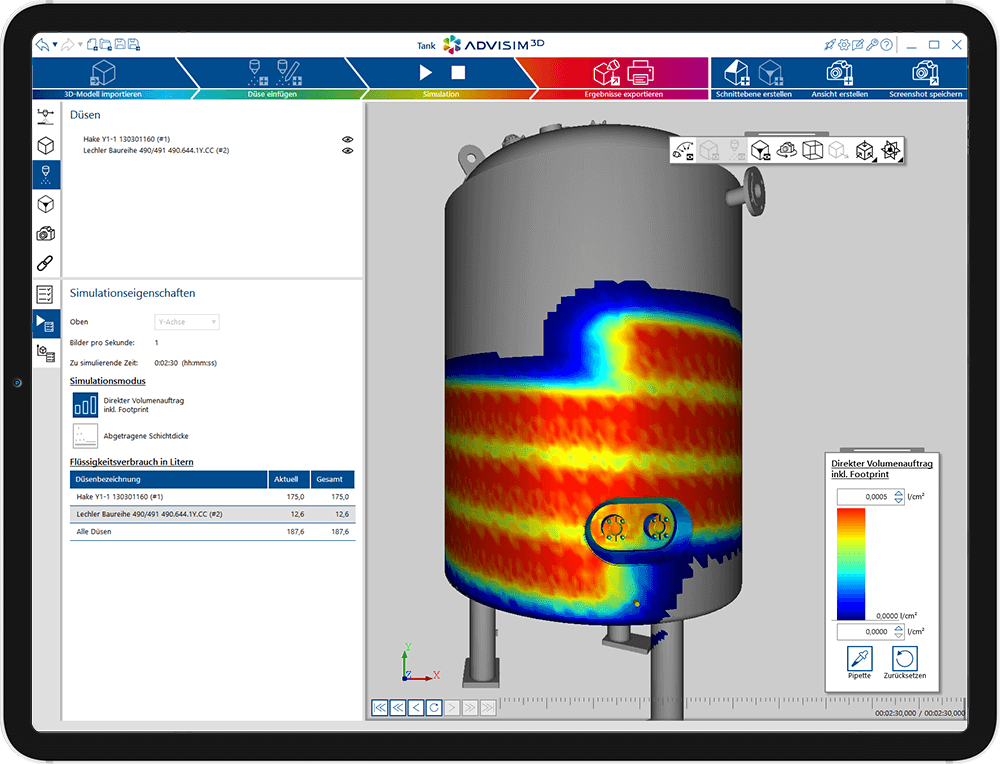Open the 3D model sidebar panel
The height and width of the screenshot is (764, 1000).
click(46, 146)
